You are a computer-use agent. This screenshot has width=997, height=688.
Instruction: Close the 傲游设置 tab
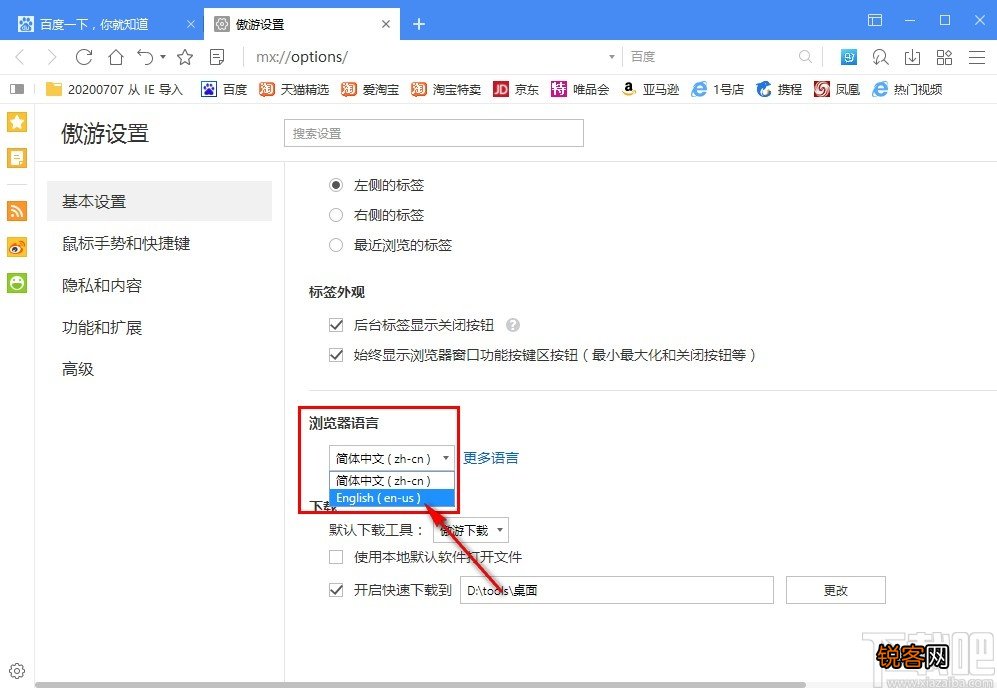click(386, 24)
